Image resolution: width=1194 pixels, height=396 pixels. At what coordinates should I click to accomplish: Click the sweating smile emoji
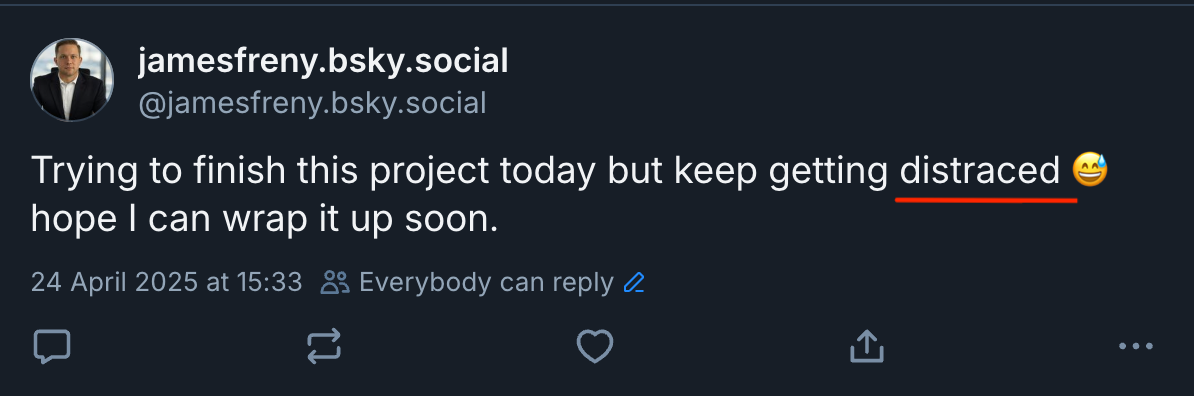(1090, 171)
